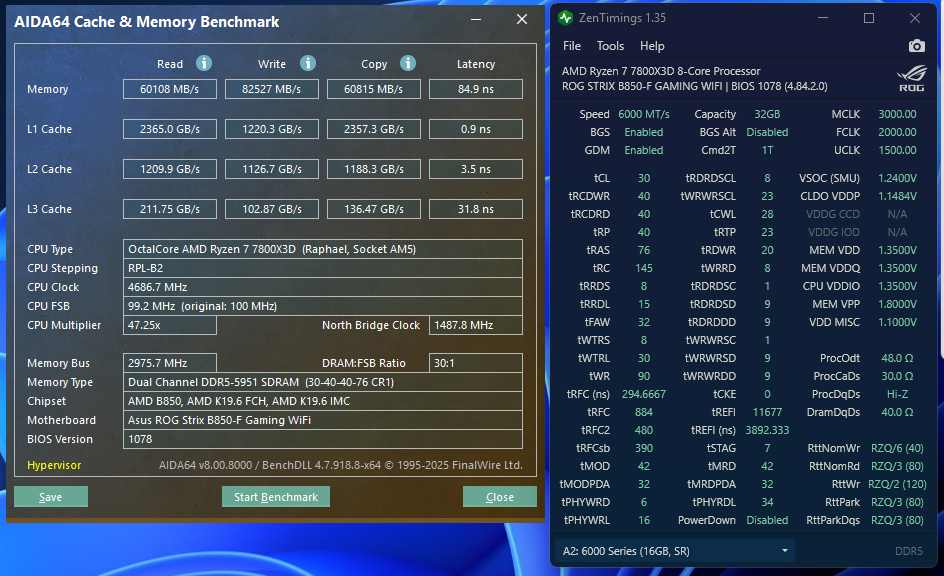Viewport: 944px width, 576px height.
Task: Click the tRFC (ns) value 294.6667
Action: [644, 394]
